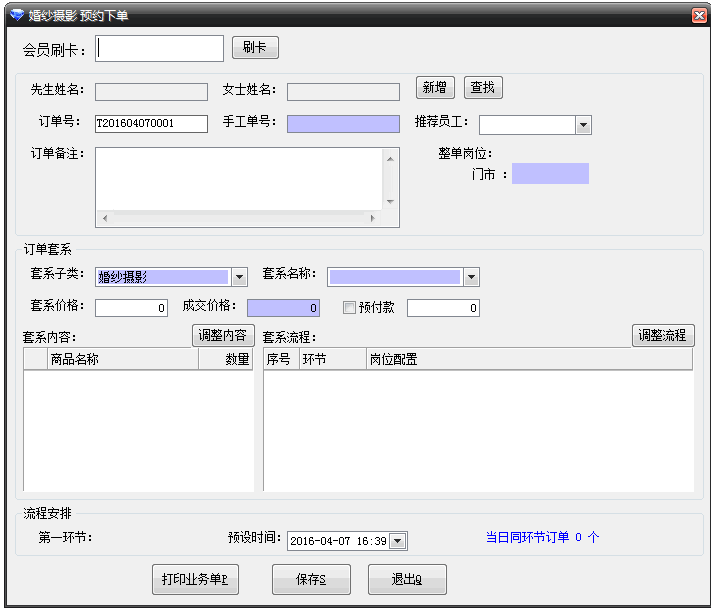This screenshot has height=610, width=711.
Task: Click the 手工单号 input field
Action: point(342,124)
